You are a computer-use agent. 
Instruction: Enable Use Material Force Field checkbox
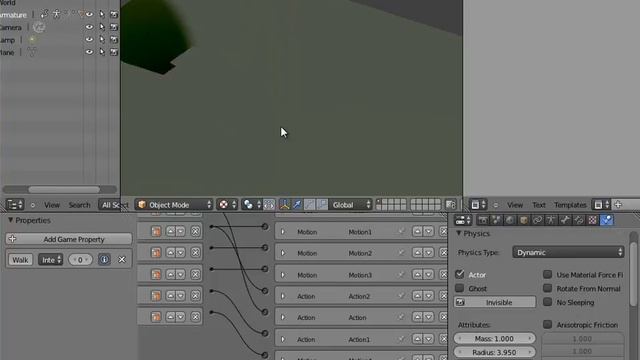click(x=548, y=274)
